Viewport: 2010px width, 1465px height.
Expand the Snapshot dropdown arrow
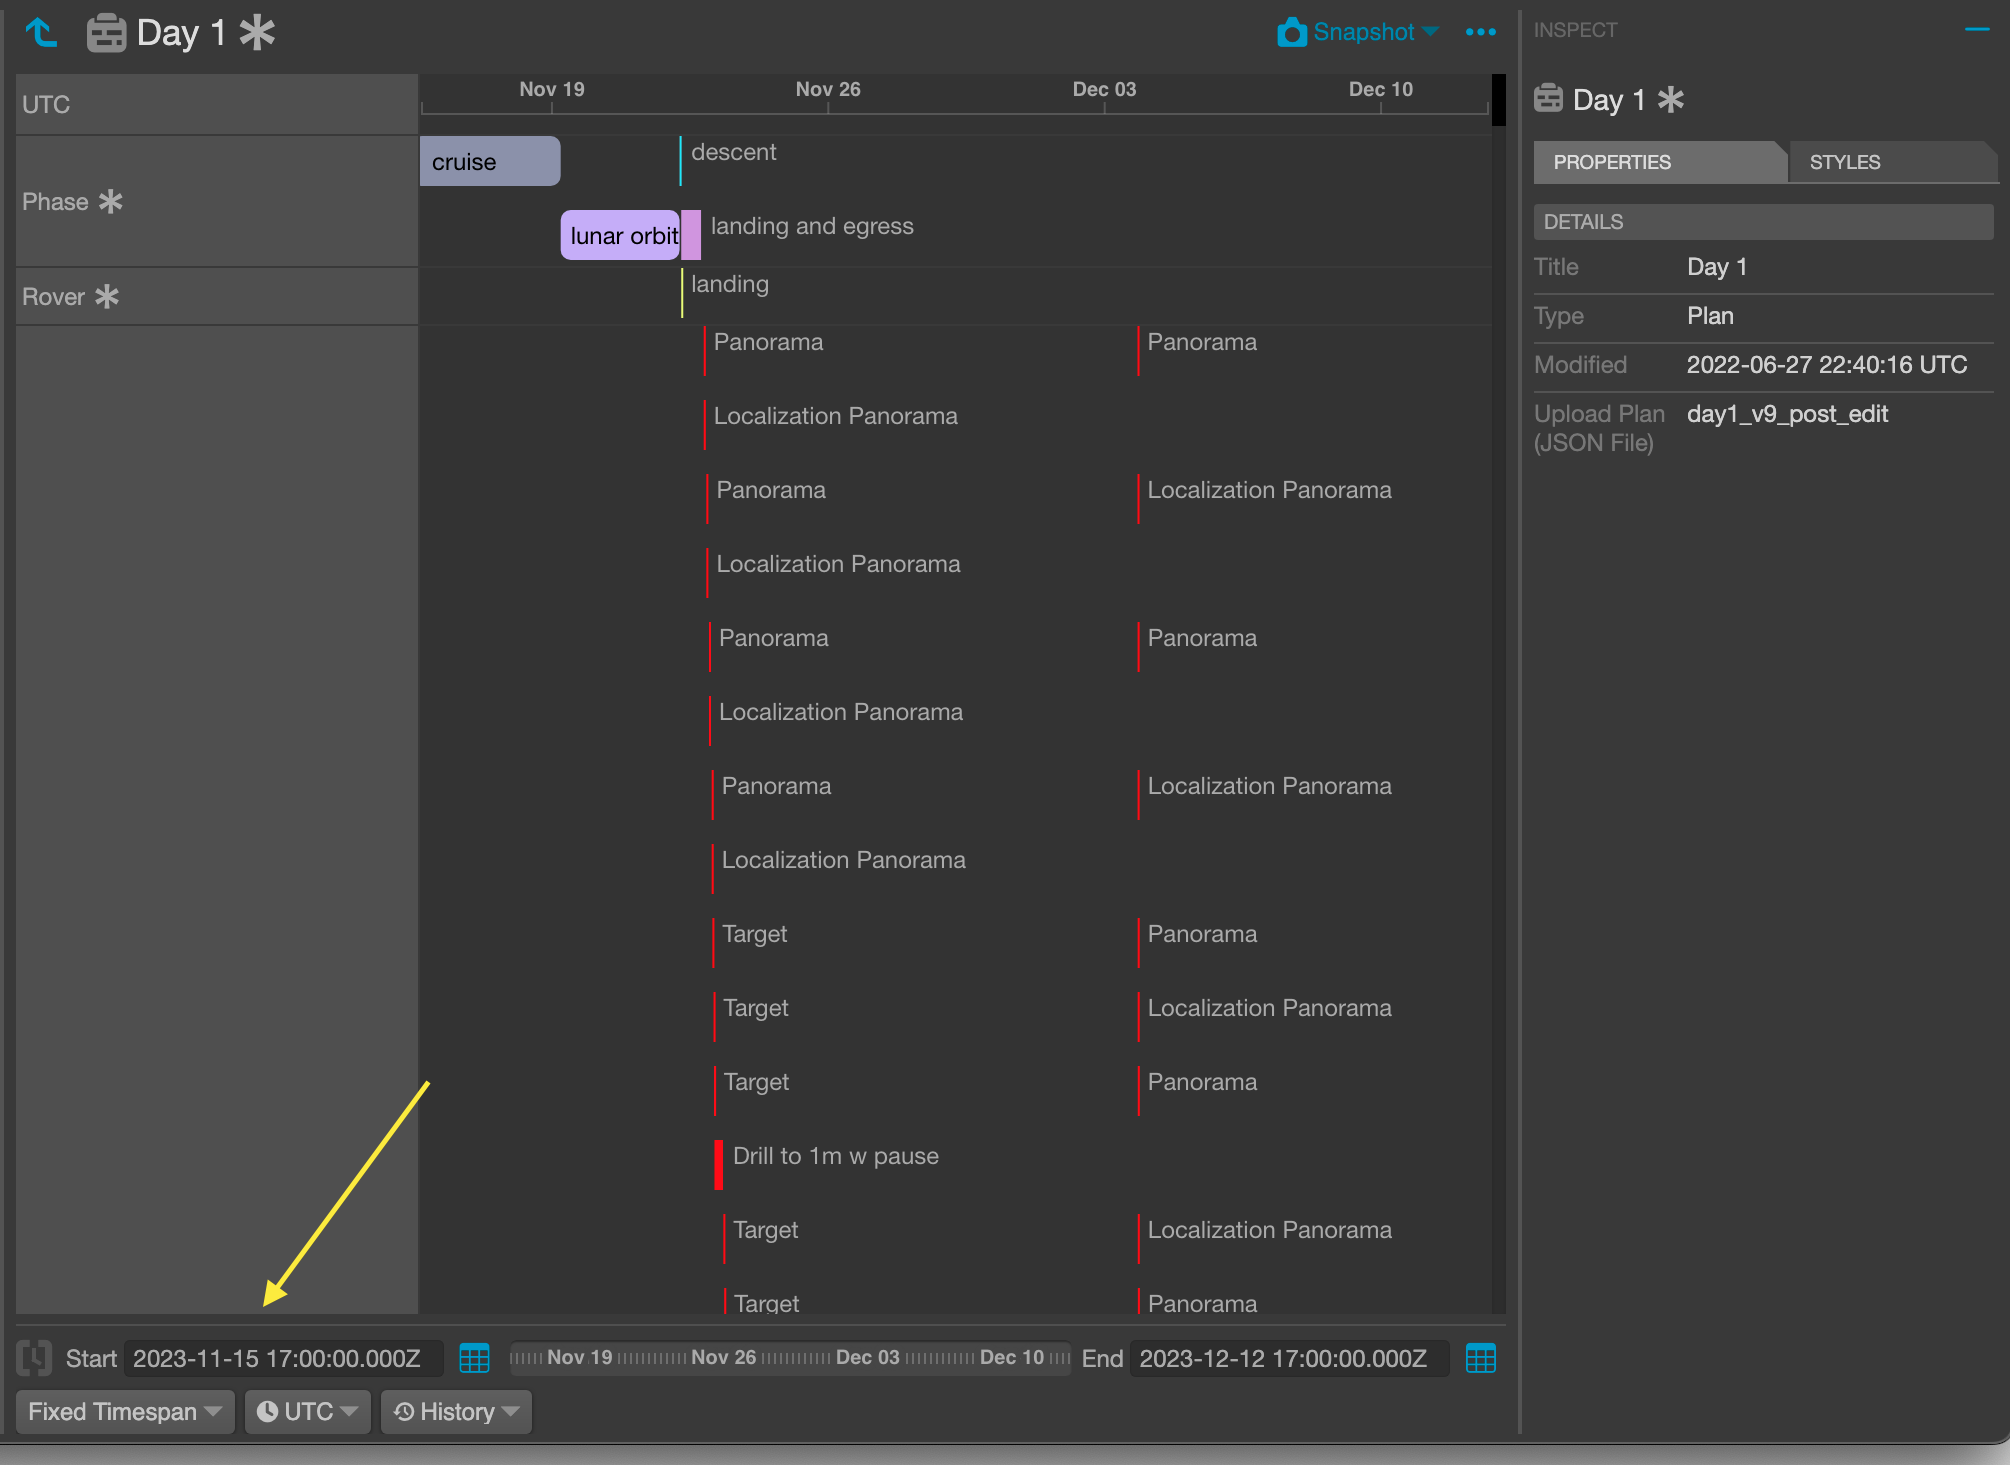tap(1430, 32)
